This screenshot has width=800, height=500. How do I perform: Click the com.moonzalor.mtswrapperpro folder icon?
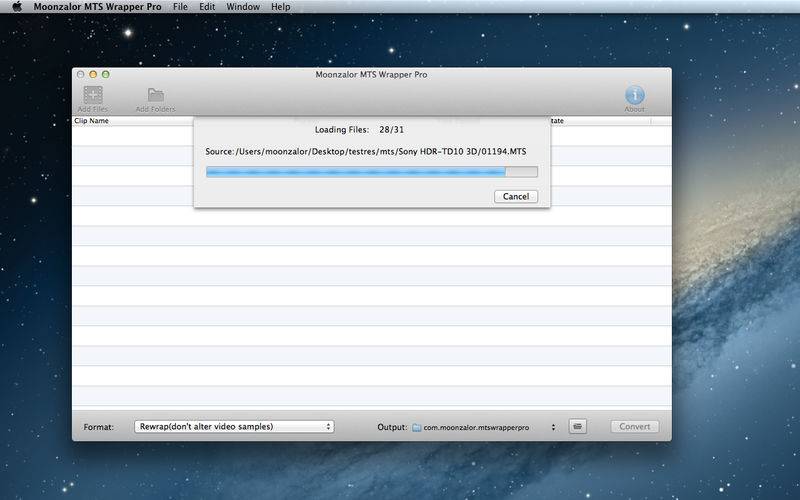(x=416, y=428)
